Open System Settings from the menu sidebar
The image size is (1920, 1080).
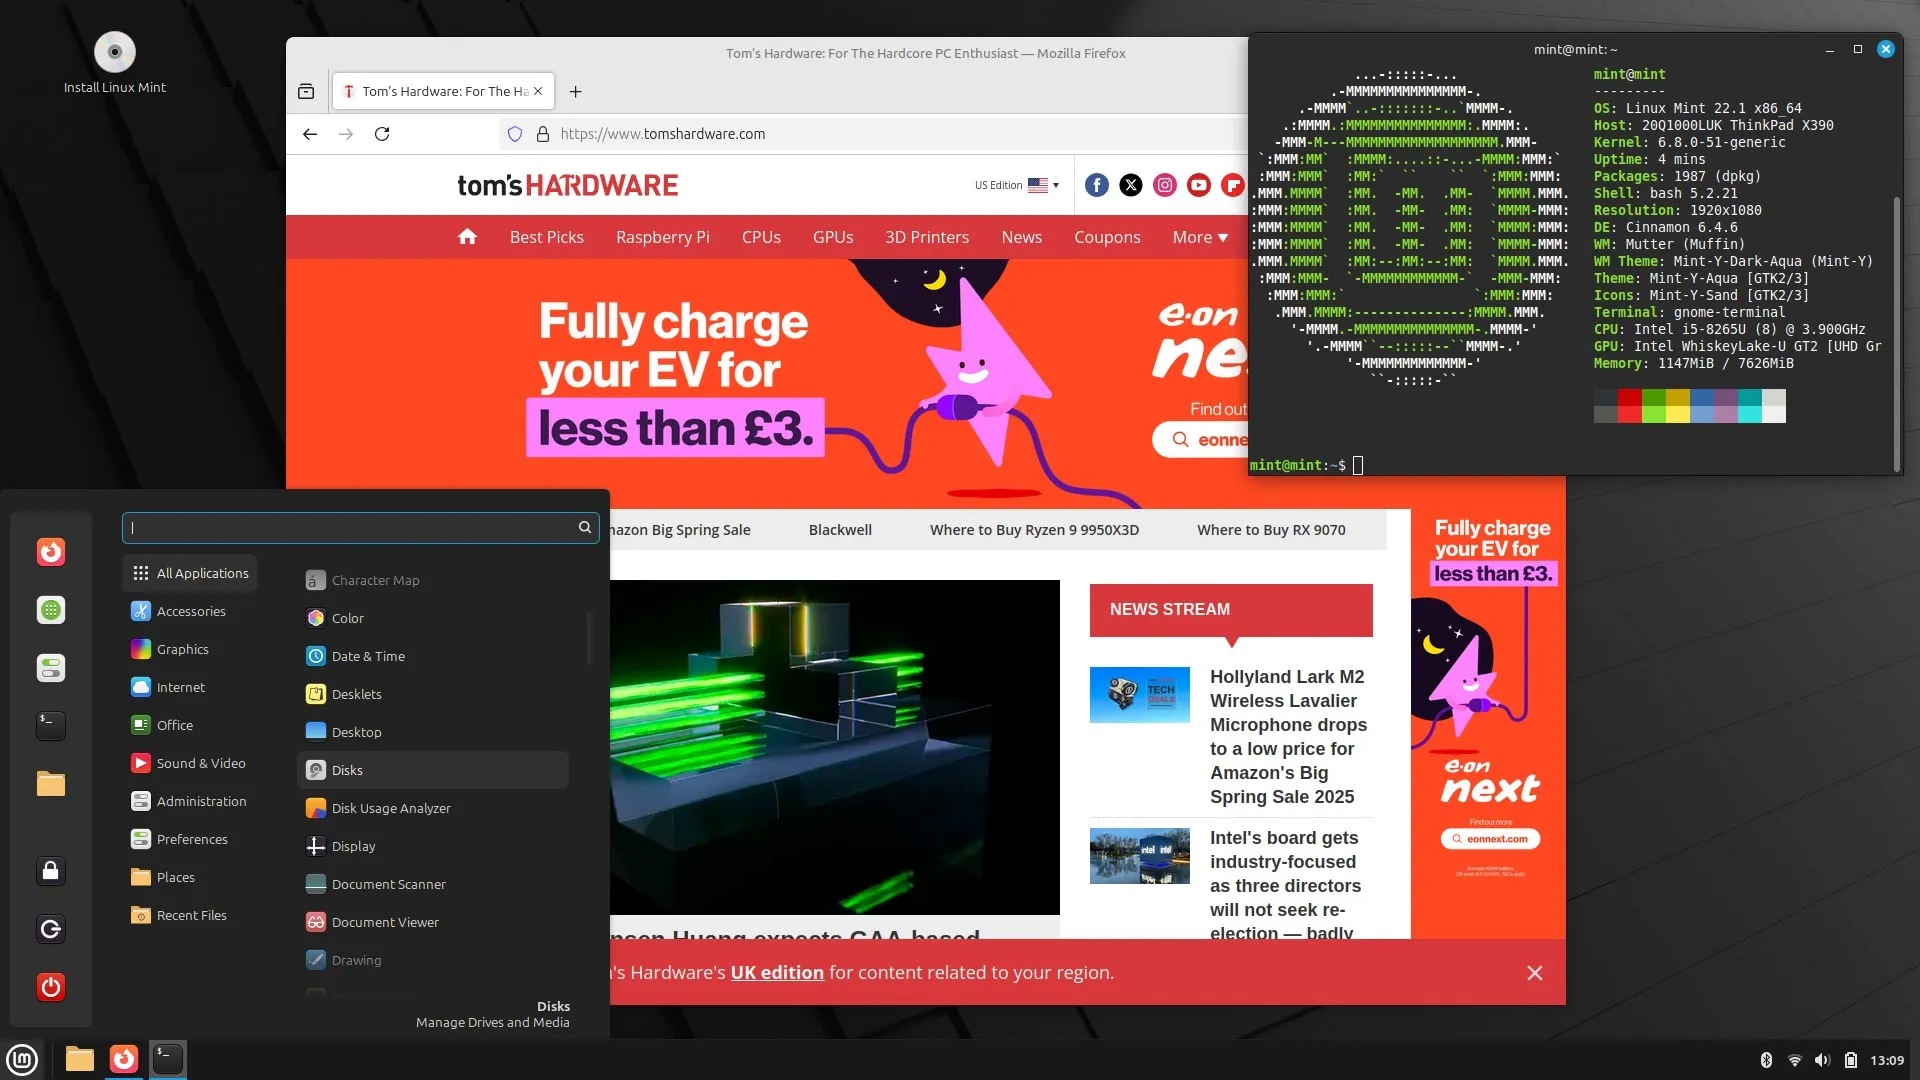click(x=51, y=668)
